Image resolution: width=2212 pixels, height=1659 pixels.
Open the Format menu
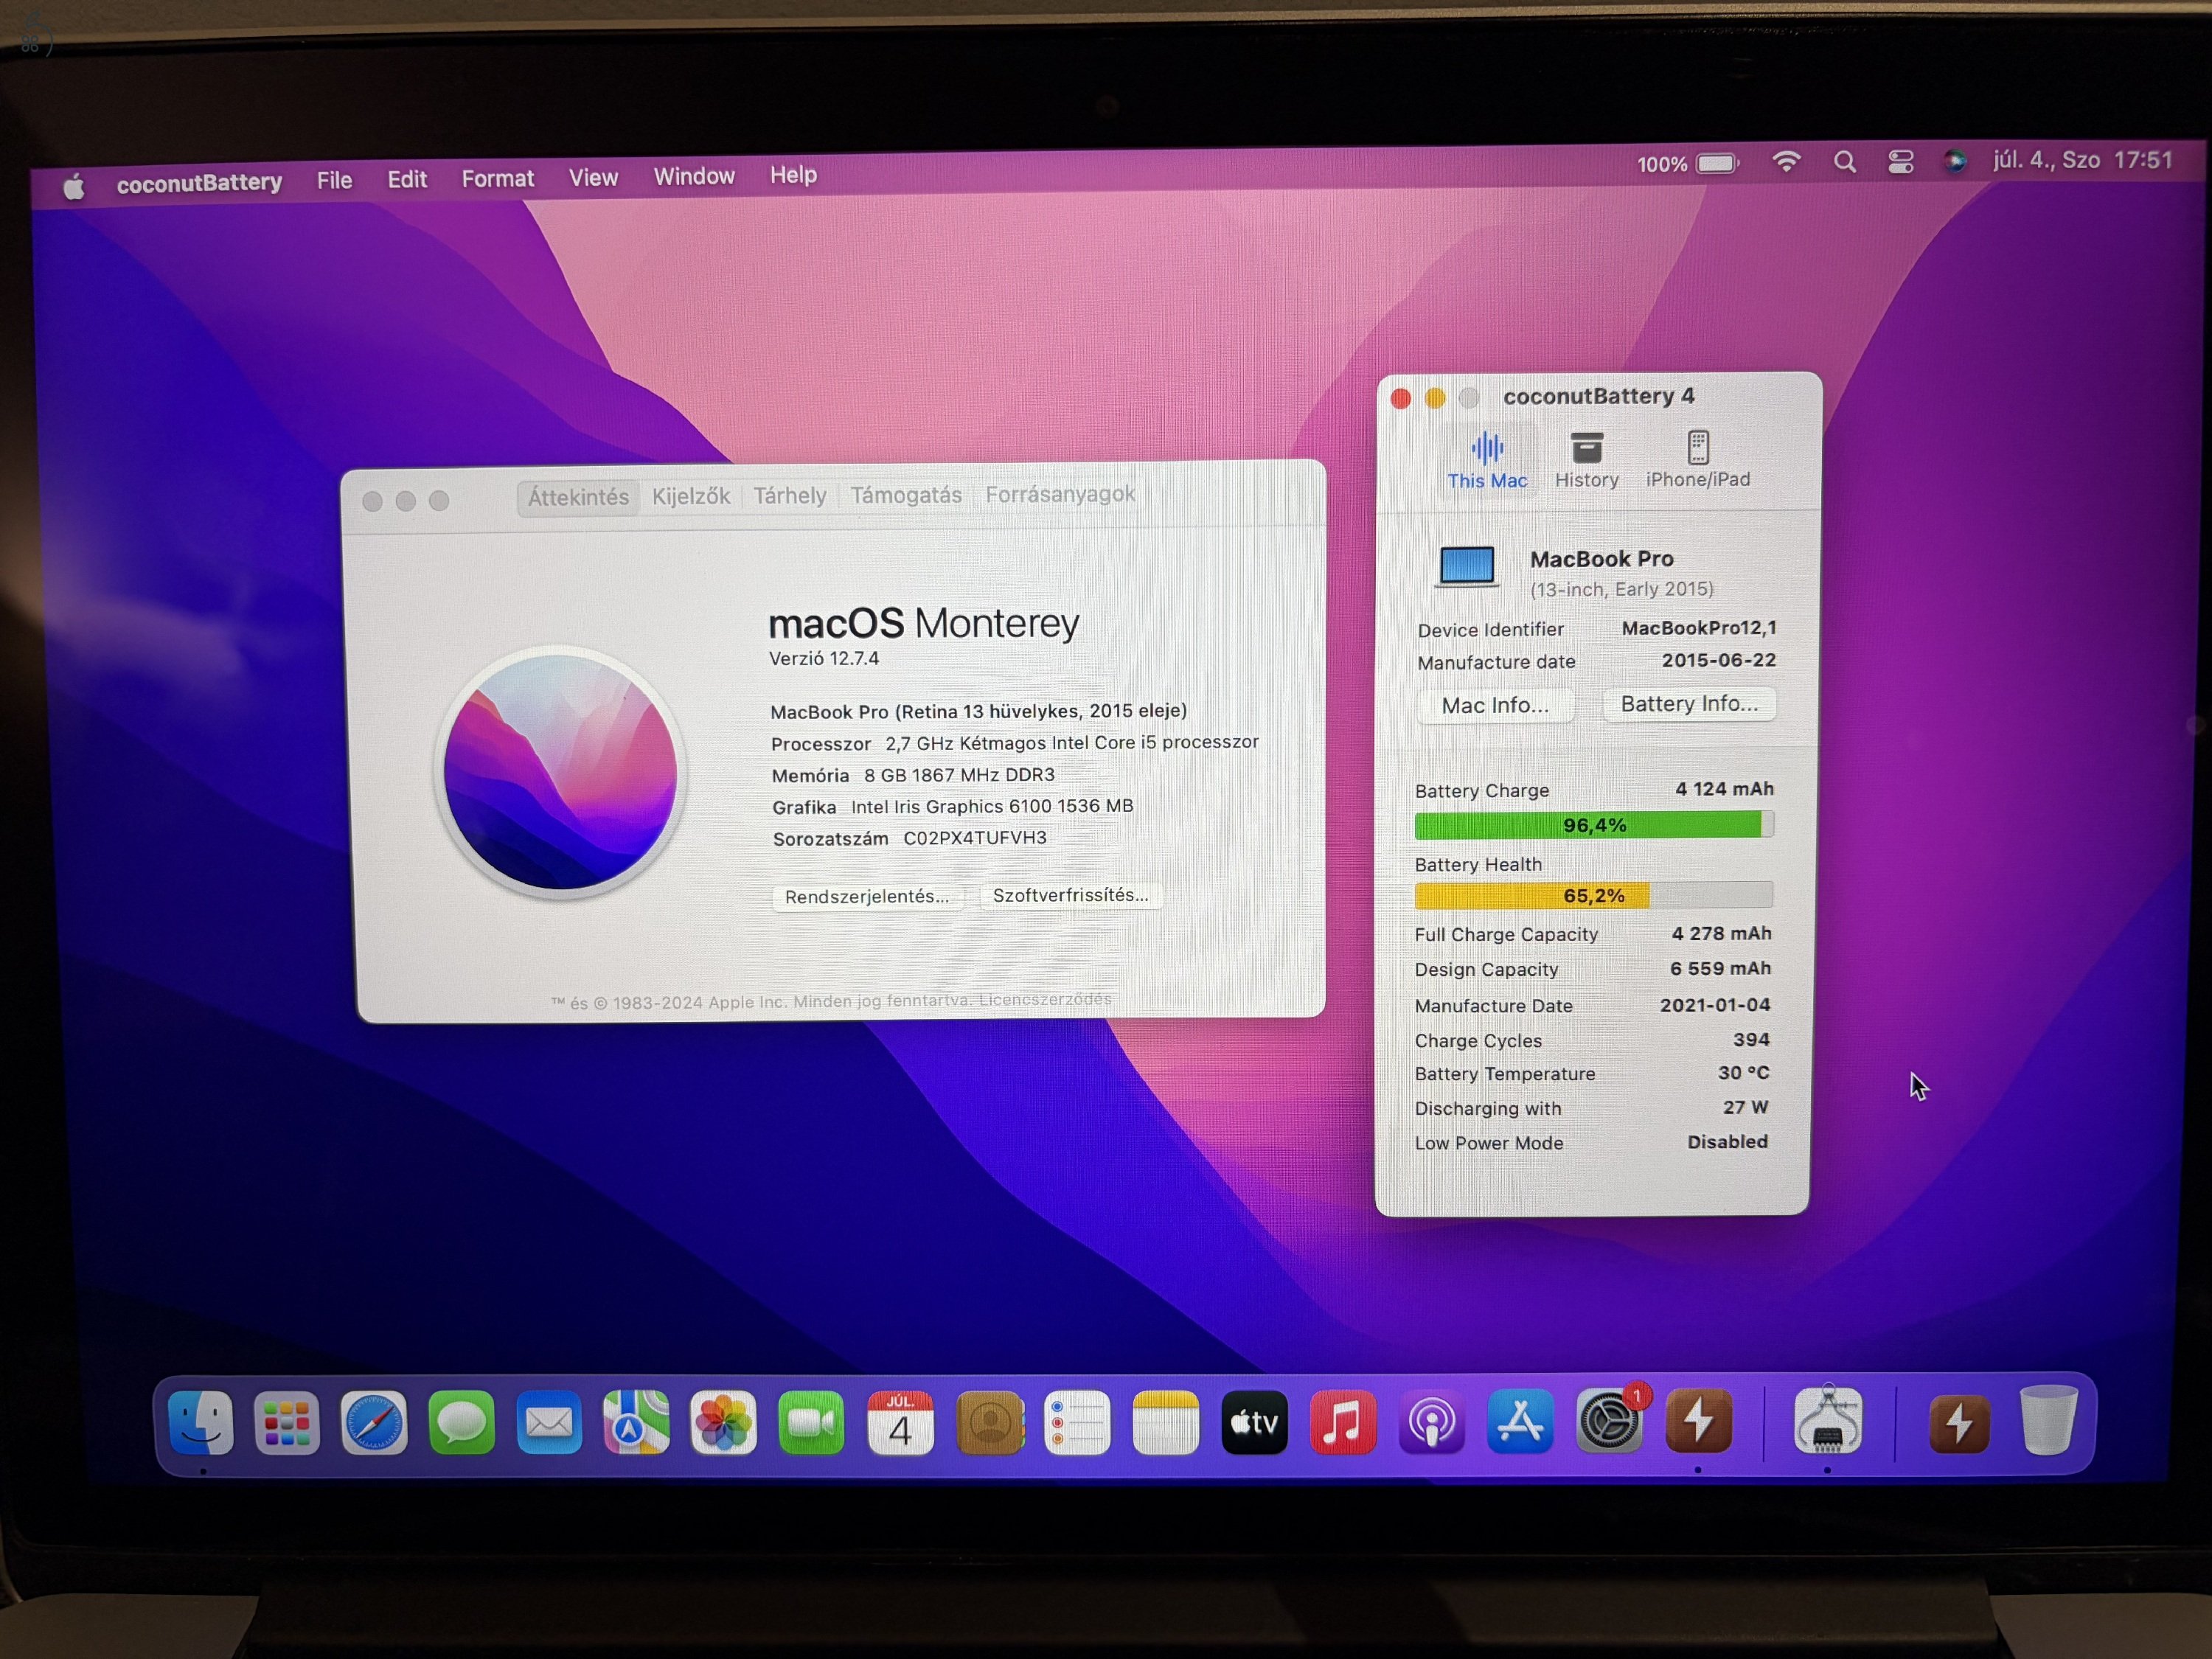(498, 179)
